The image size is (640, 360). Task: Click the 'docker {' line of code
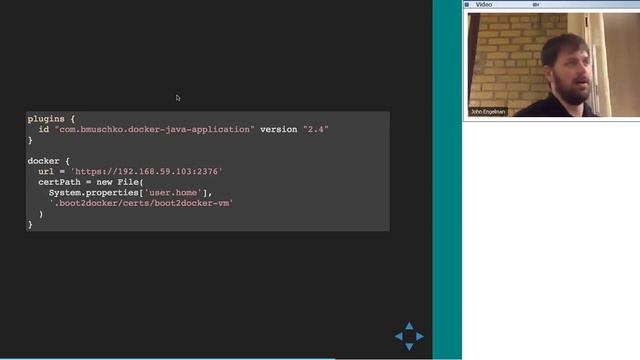pyautogui.click(x=49, y=161)
